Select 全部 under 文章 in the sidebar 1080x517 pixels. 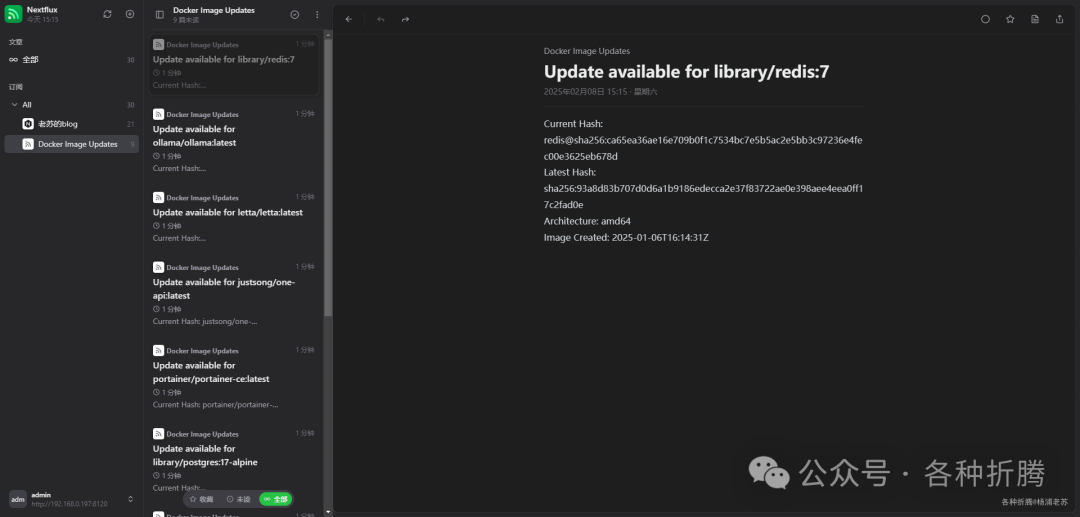[72, 60]
